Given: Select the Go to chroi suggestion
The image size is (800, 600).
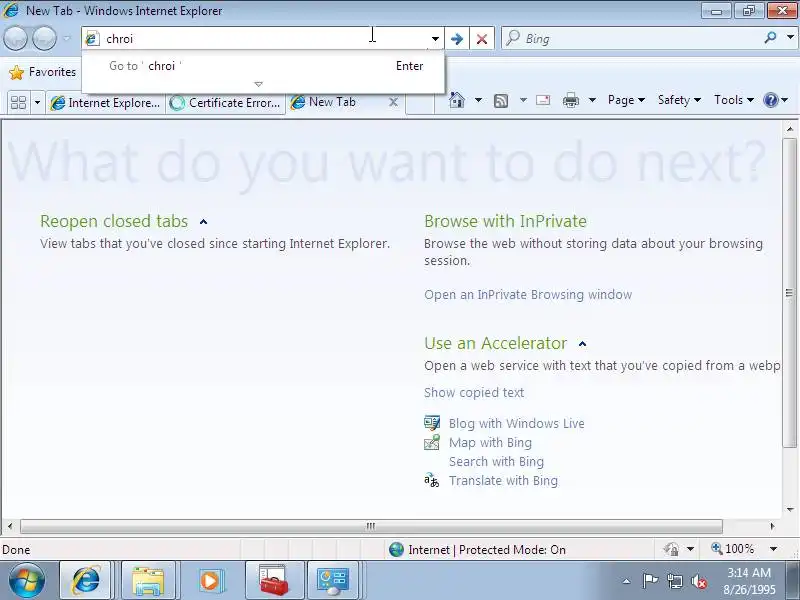Looking at the screenshot, I should (263, 66).
